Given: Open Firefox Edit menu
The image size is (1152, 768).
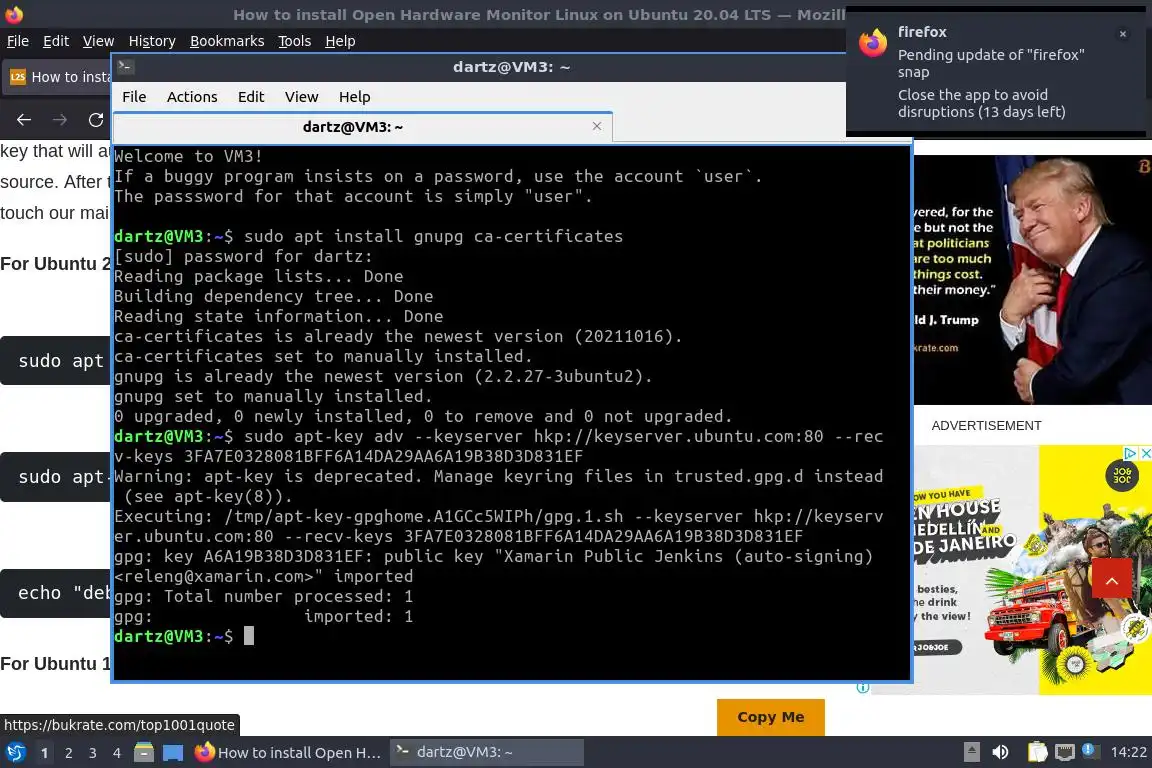Looking at the screenshot, I should [x=56, y=41].
